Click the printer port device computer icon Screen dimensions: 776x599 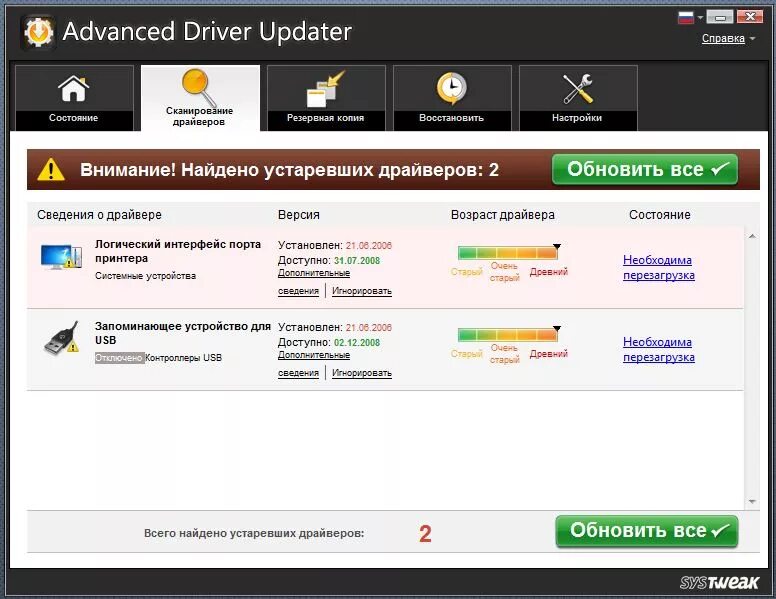tap(61, 256)
